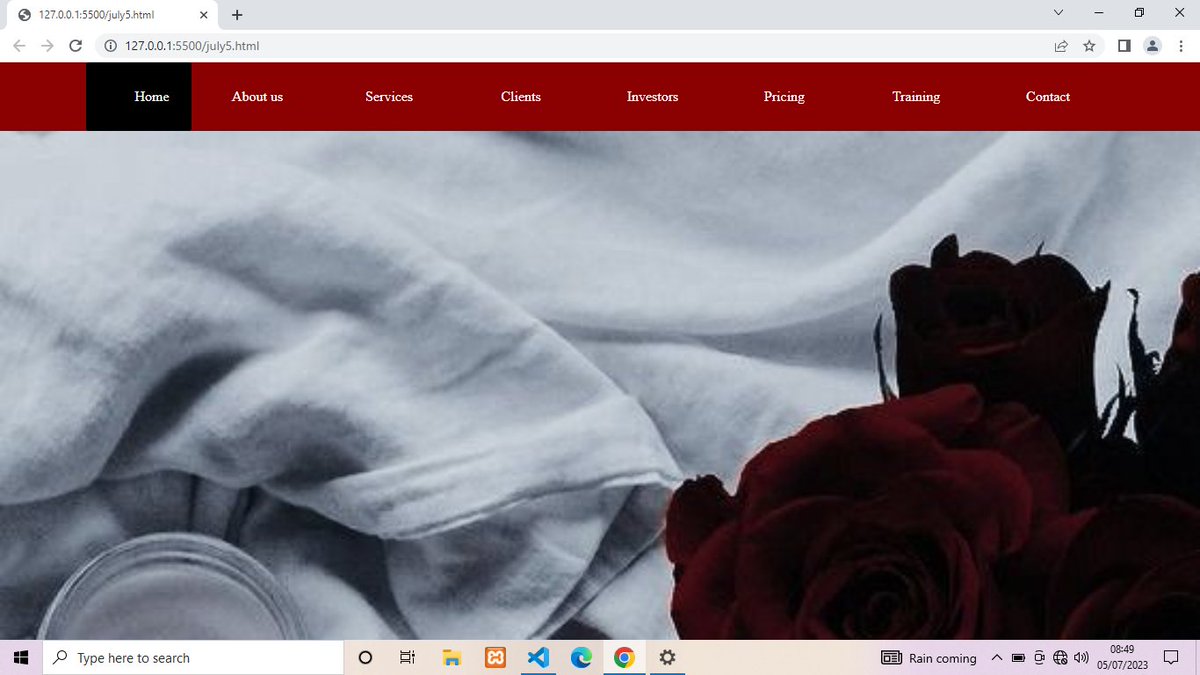Image resolution: width=1200 pixels, height=675 pixels.
Task: Open the Rain coming weather widget
Action: click(929, 658)
